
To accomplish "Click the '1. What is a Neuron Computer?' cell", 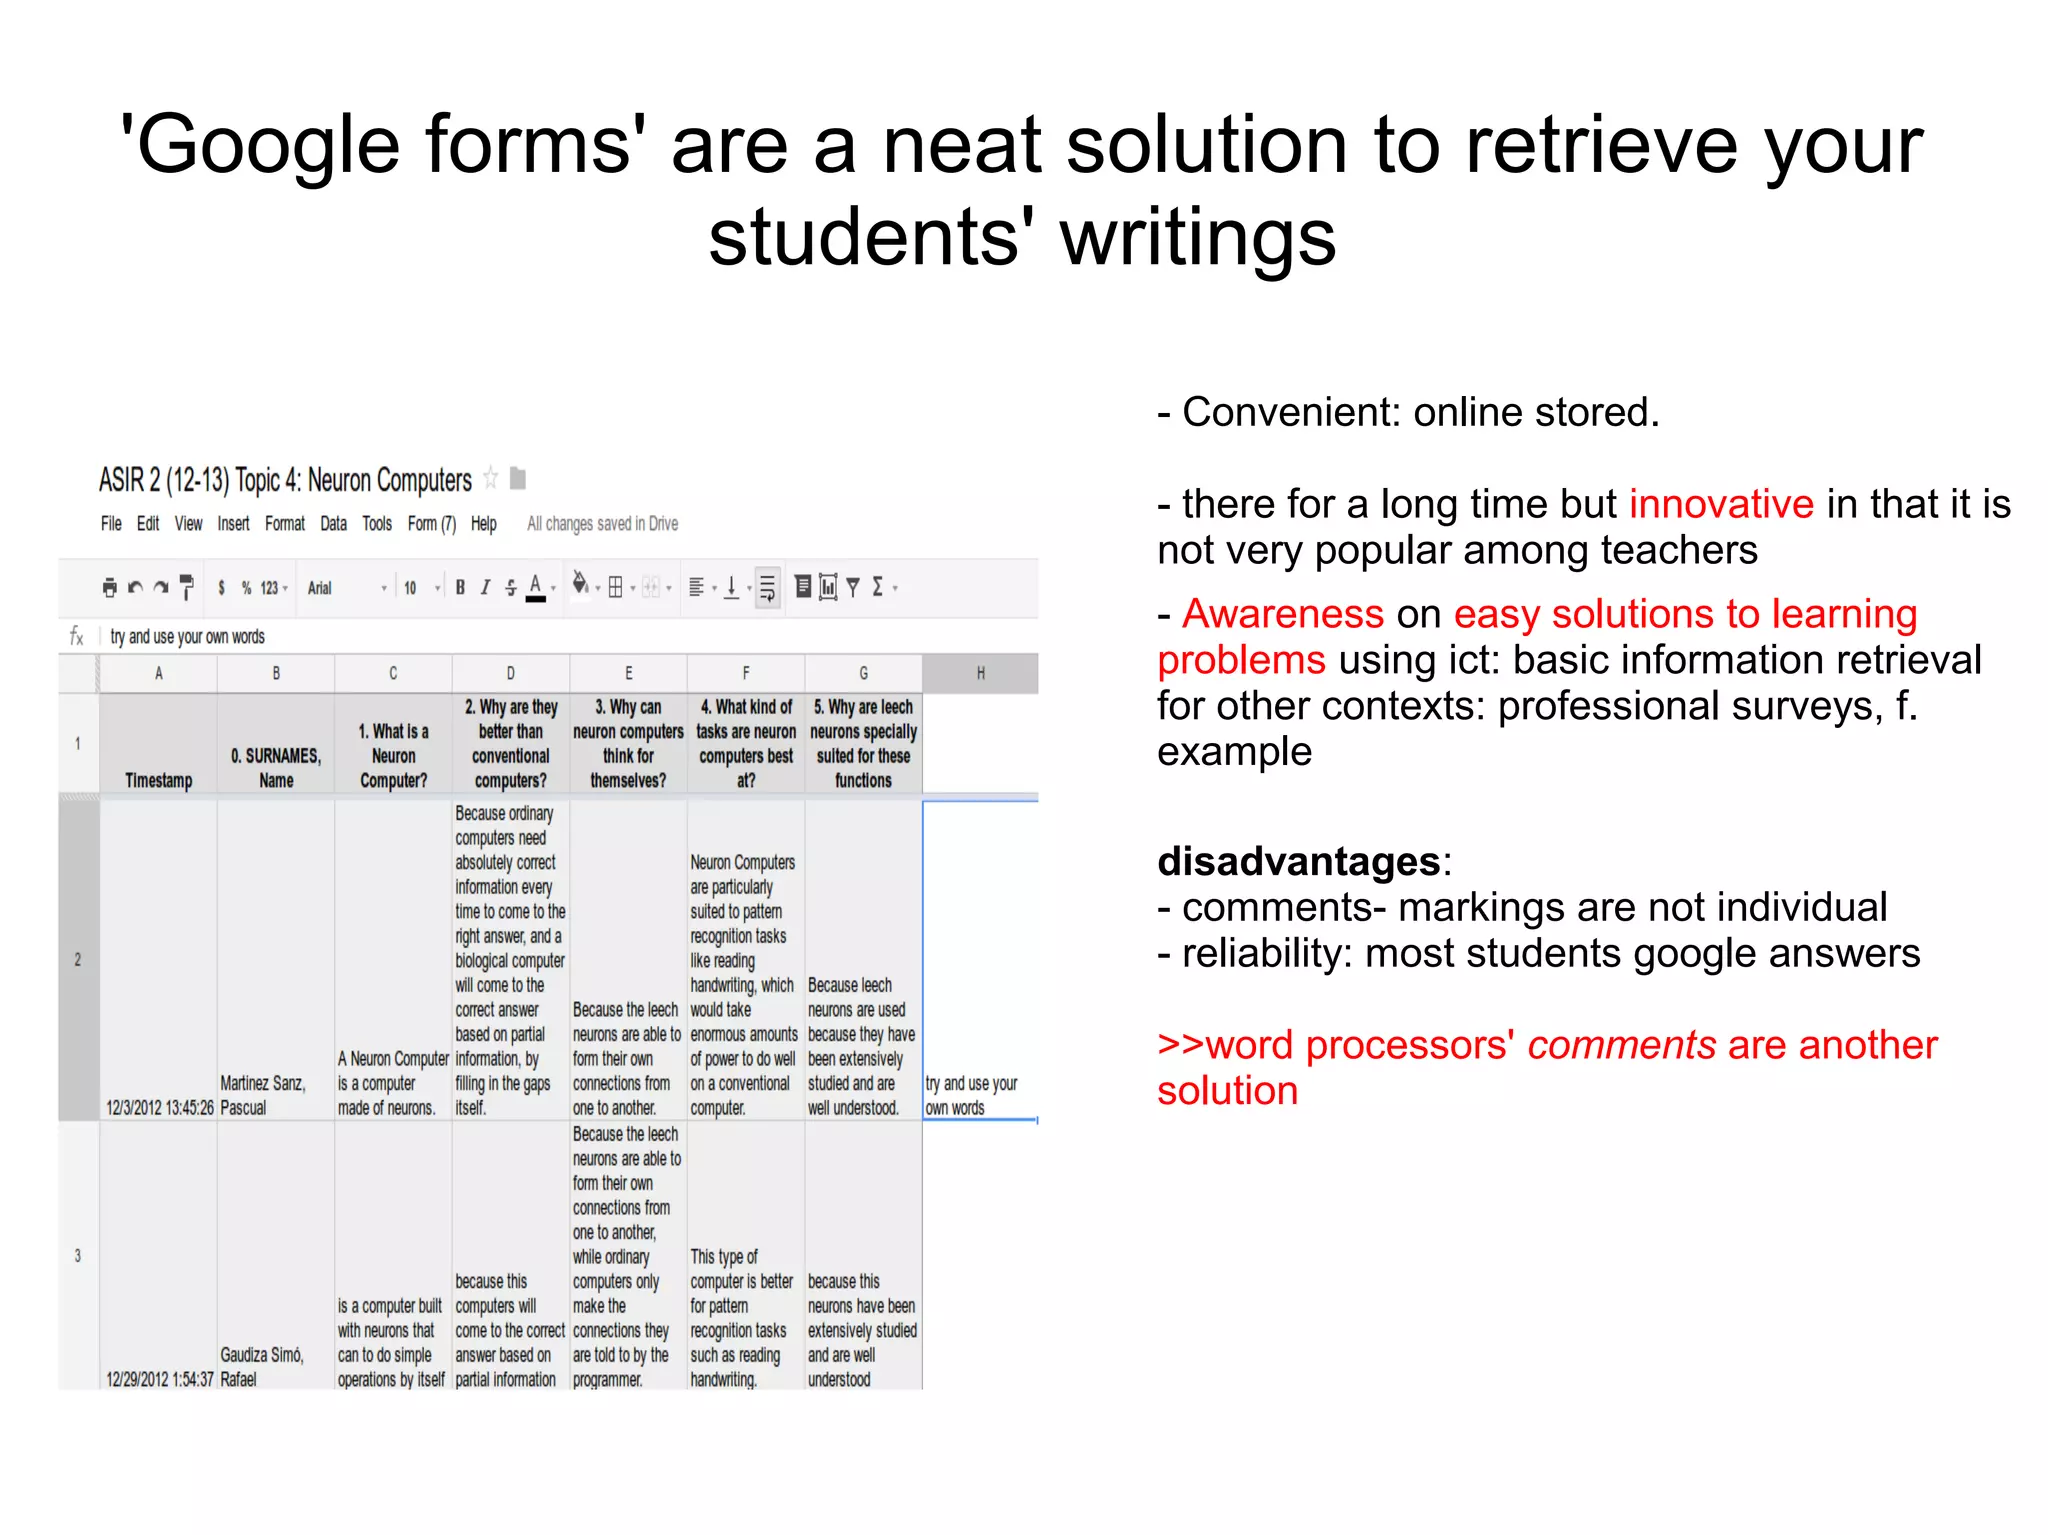I will pos(393,744).
